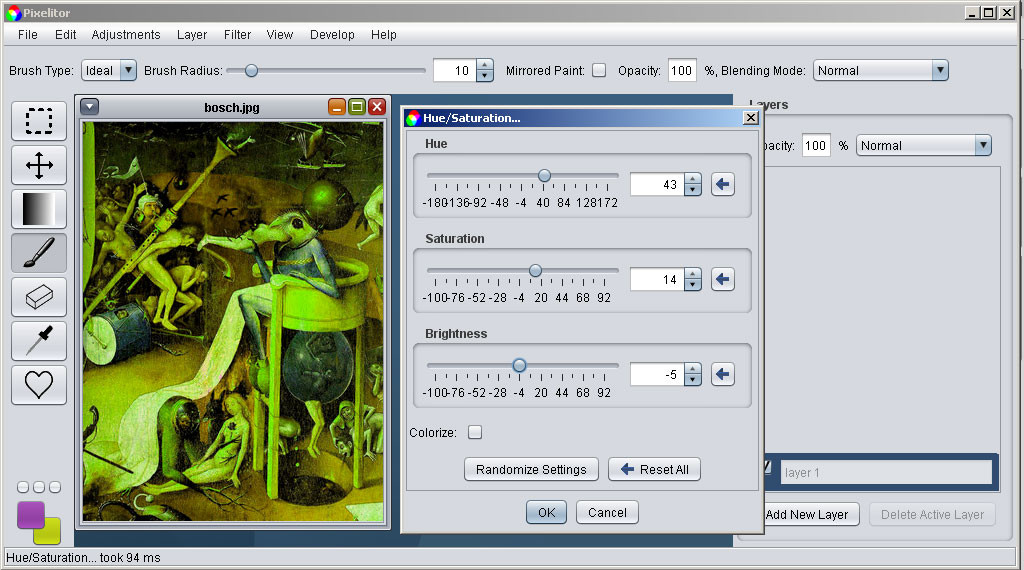Reset Brightness value with arrow button
Screen dimensions: 1024x570
pyautogui.click(x=722, y=374)
